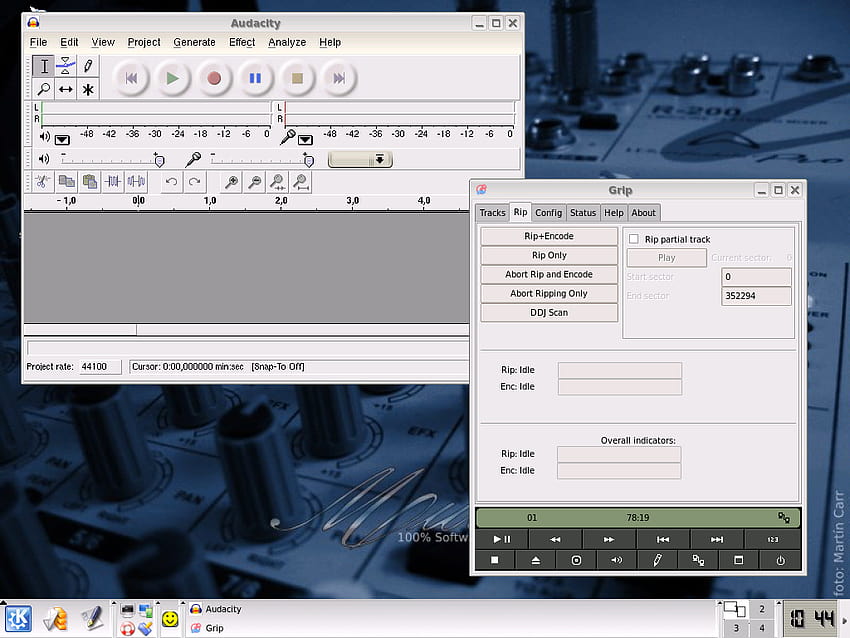Click the Rip+Encode button in Grip
Image resolution: width=850 pixels, height=638 pixels.
pyautogui.click(x=549, y=236)
